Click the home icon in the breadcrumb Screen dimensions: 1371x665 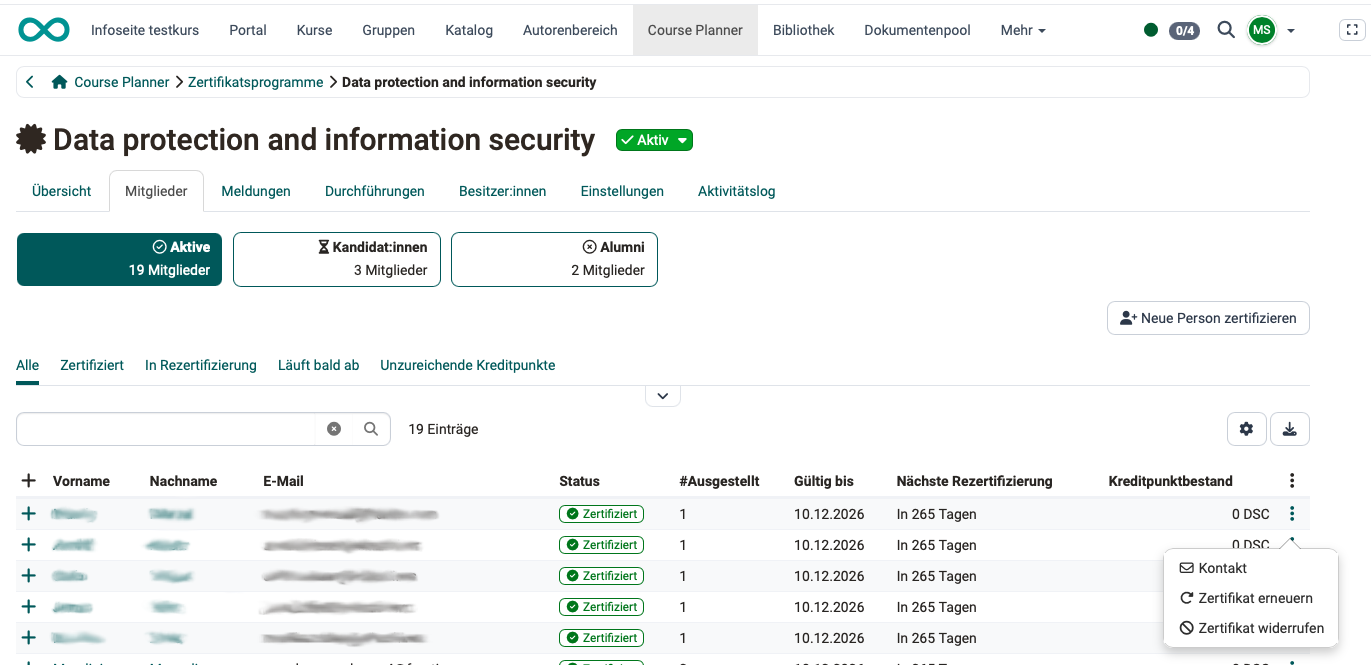60,82
